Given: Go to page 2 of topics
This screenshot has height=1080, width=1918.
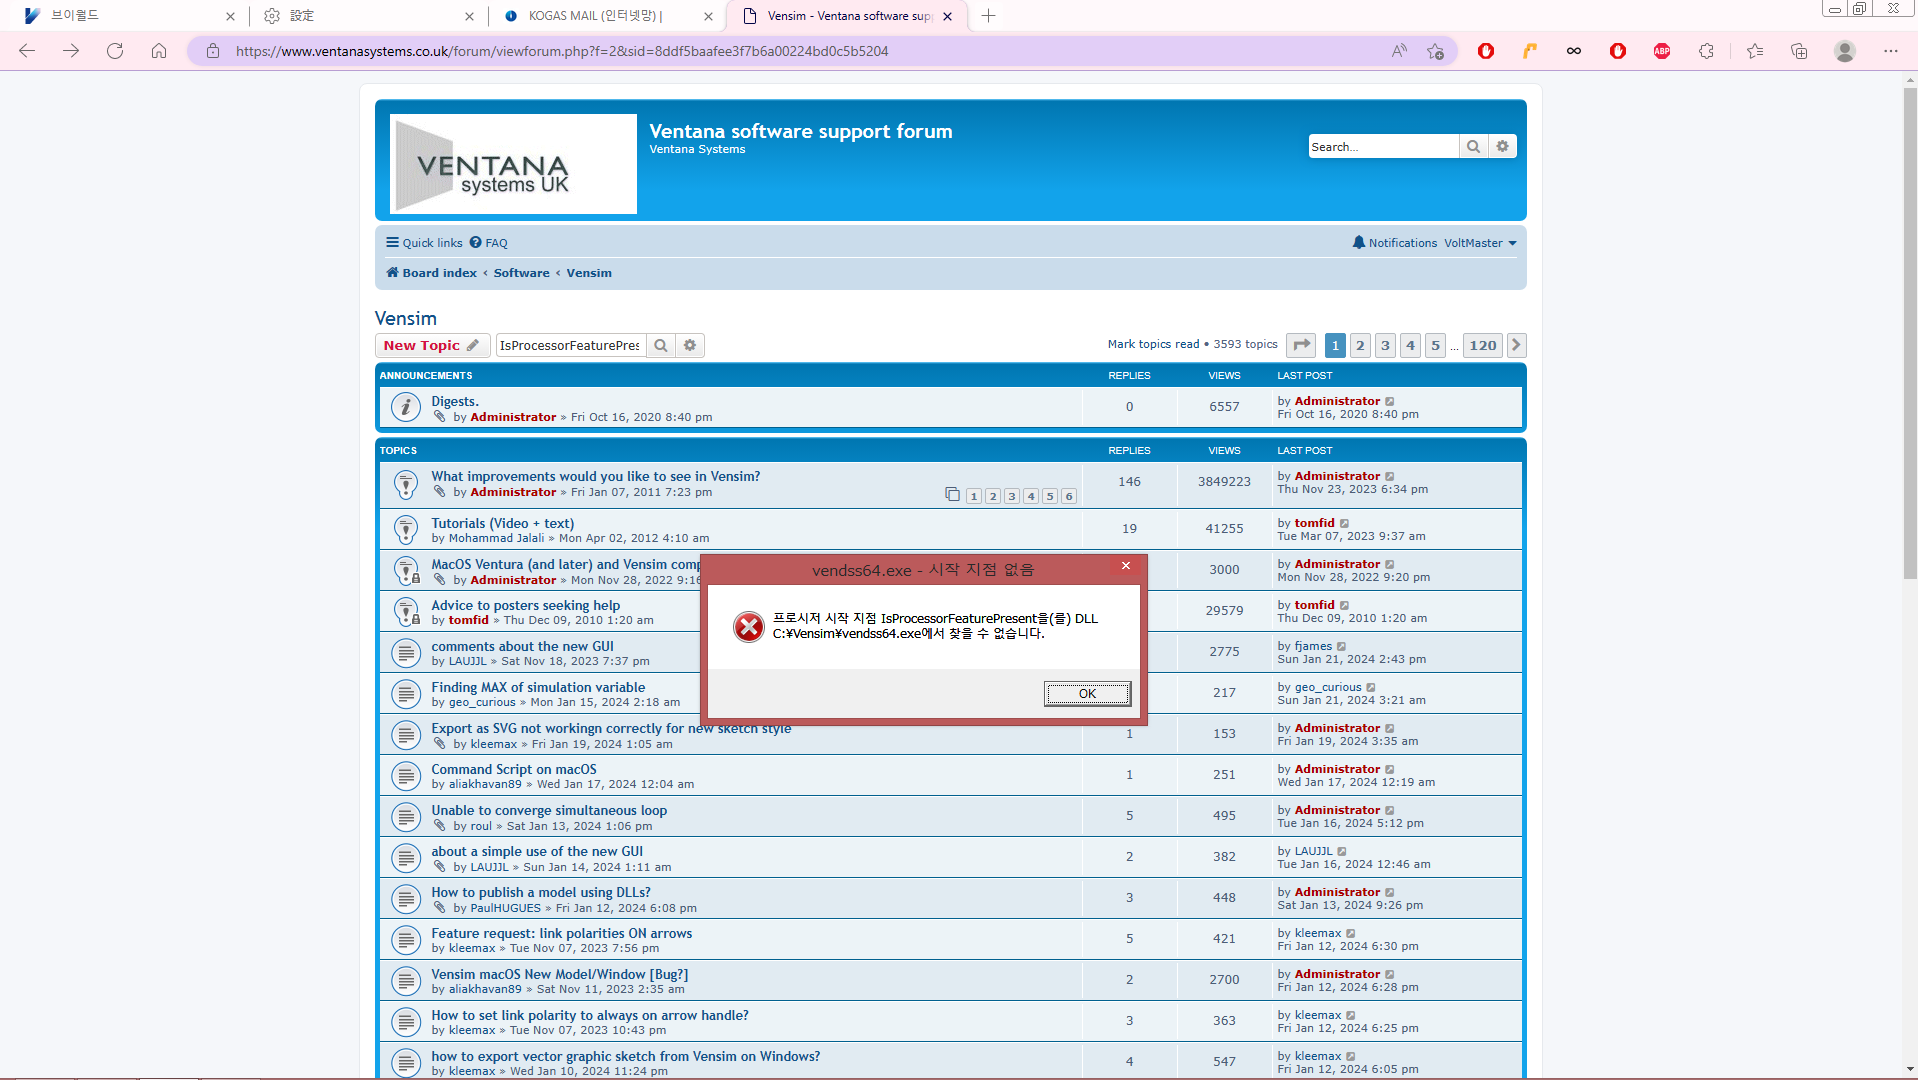Looking at the screenshot, I should pos(1360,345).
